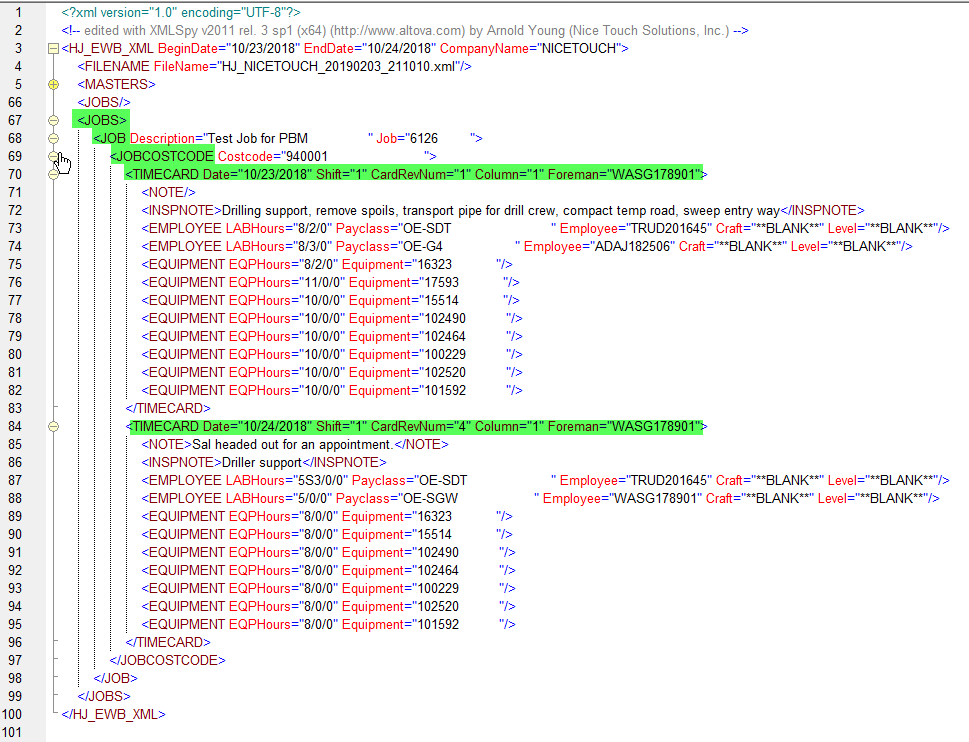Click the closing </TIMECARD> tag on line 83
Viewport: 969px width, 742px height.
point(168,408)
